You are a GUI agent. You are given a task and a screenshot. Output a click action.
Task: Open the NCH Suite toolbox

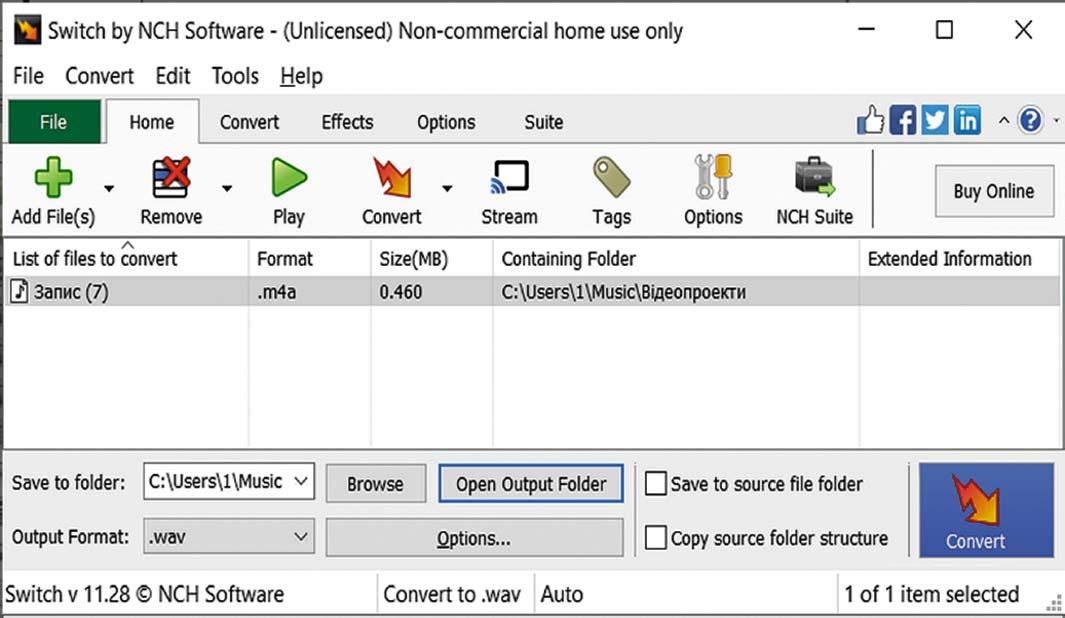click(x=814, y=177)
